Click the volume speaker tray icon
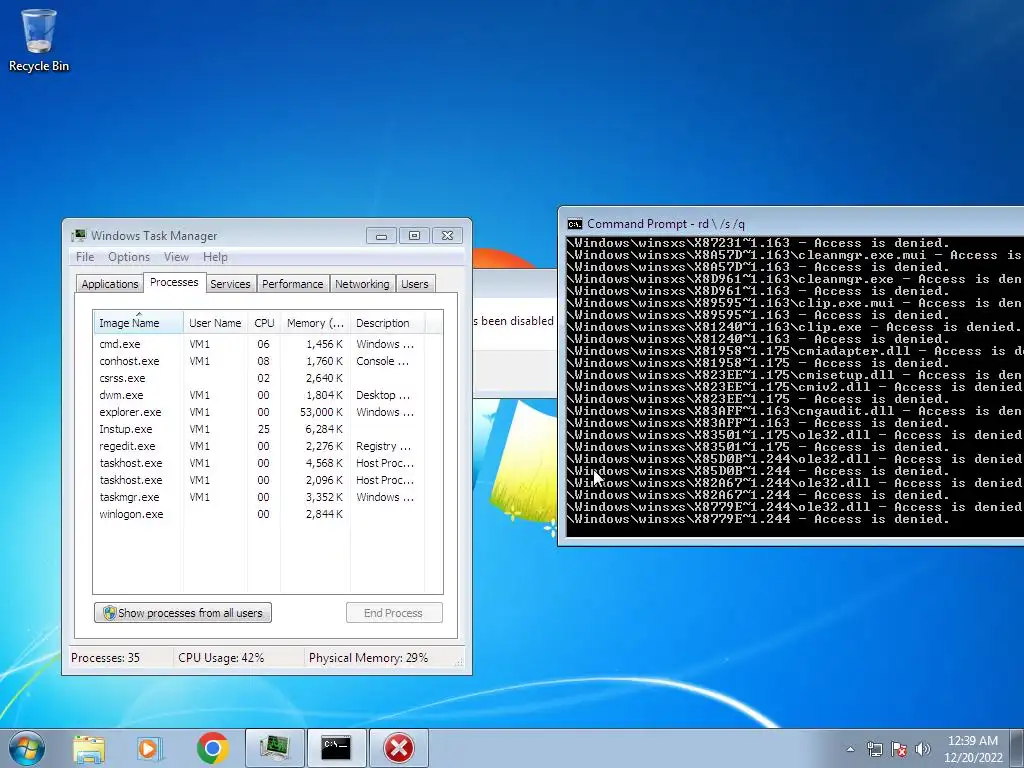The image size is (1024, 768). [x=922, y=749]
